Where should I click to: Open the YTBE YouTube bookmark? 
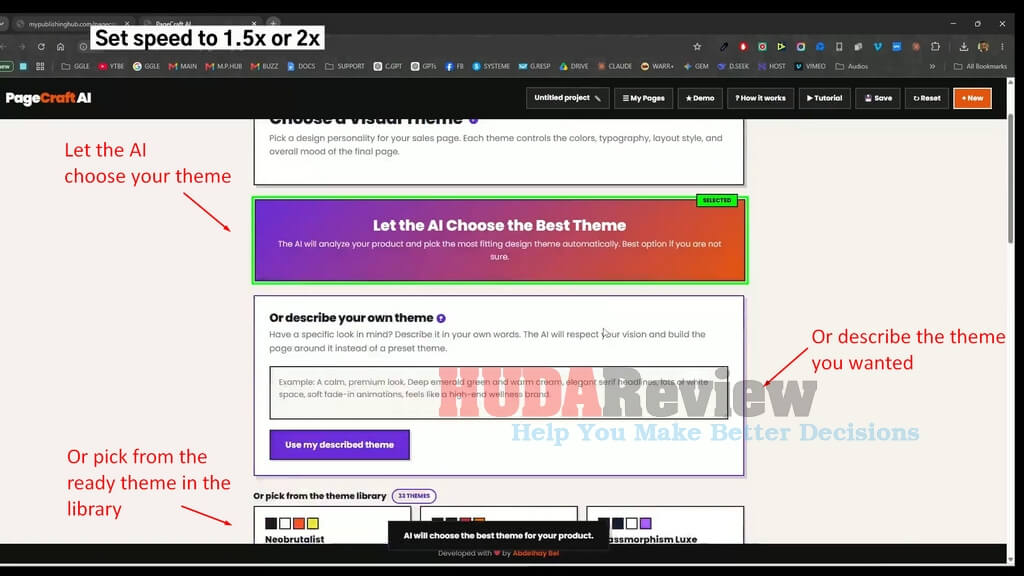click(111, 66)
